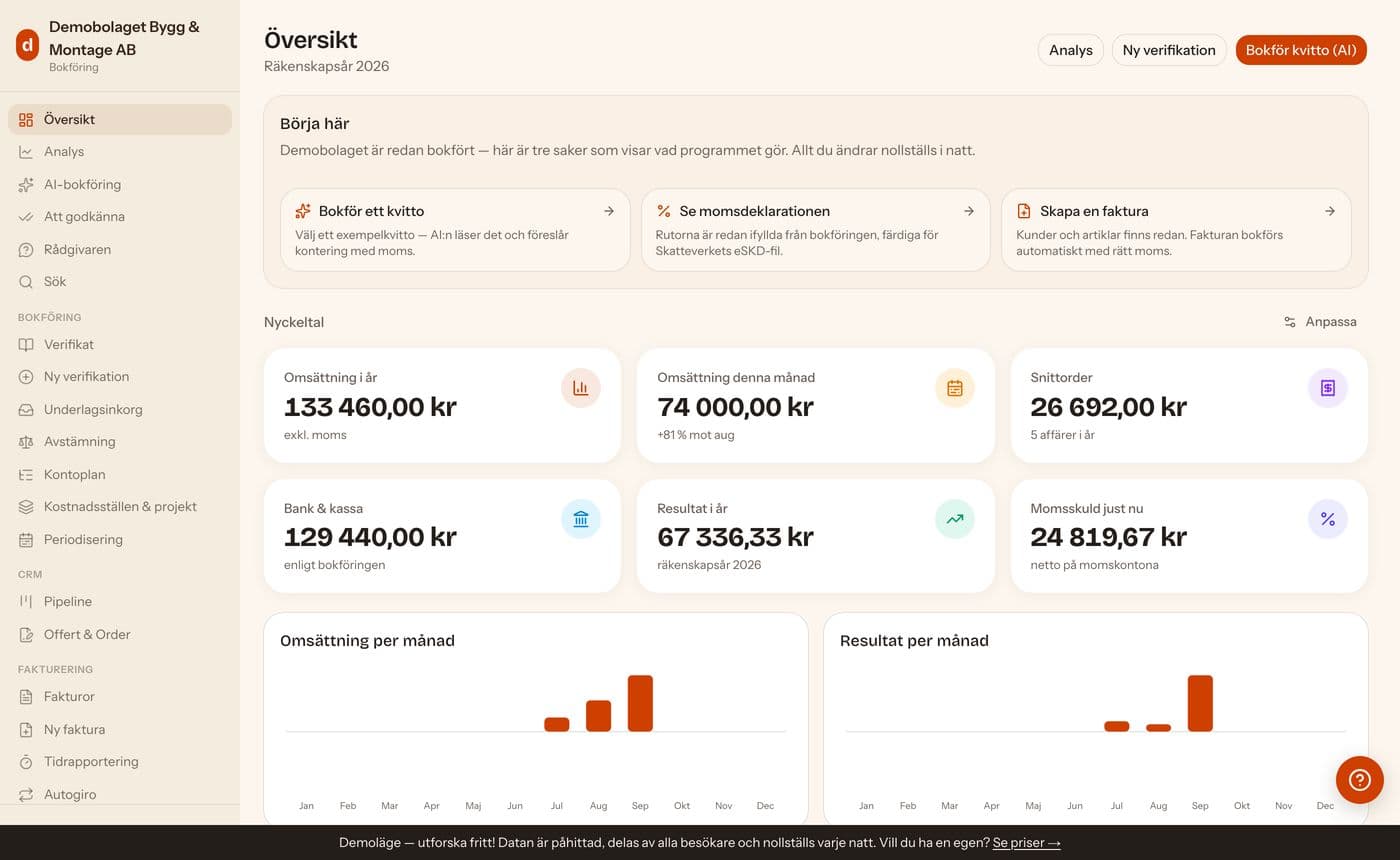The image size is (1400, 860).
Task: Click the Ny faktura file-plus icon
Action: 26,729
